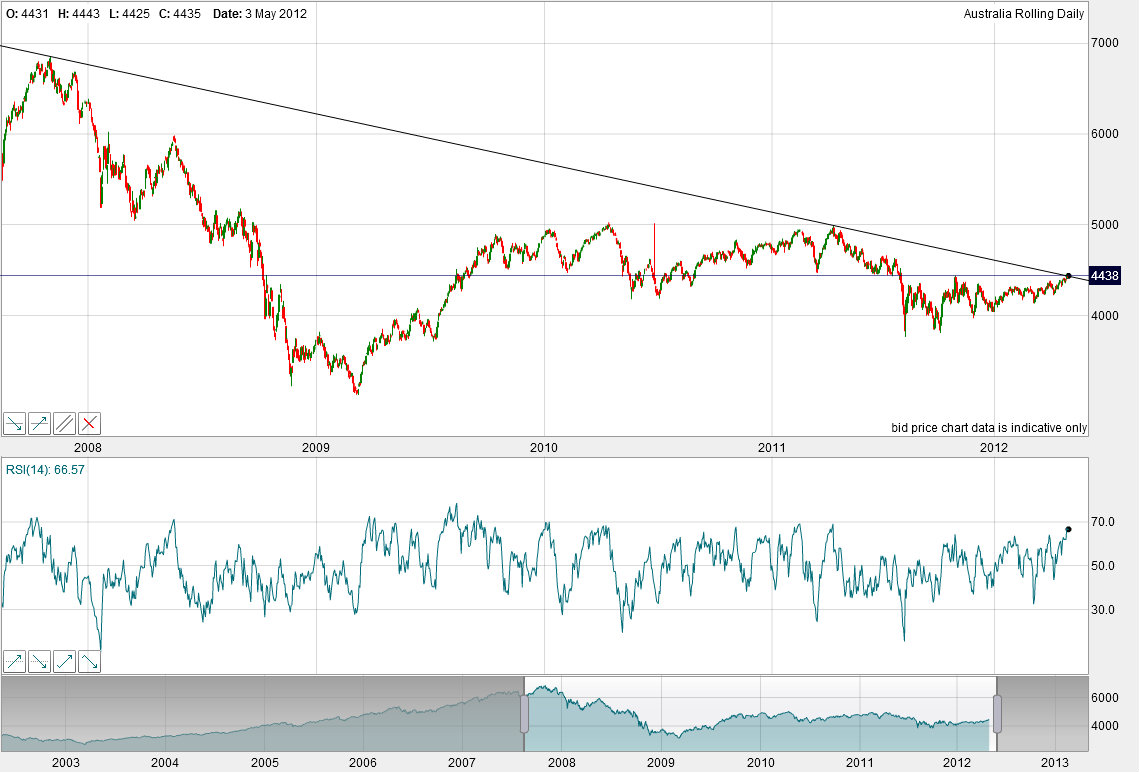1139x773 pixels.
Task: Select the downward-crossing arrow alert tool in price chart
Action: [x=14, y=423]
